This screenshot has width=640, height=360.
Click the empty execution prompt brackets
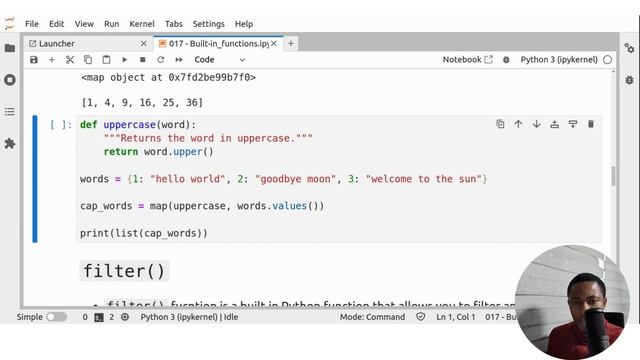61,124
